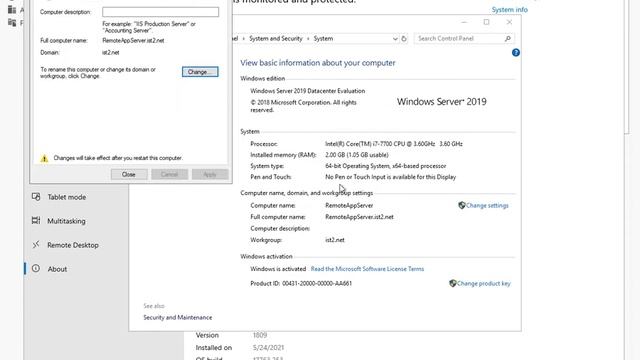Select Tablet mode in Settings sidebar
640x360 pixels.
(x=67, y=197)
